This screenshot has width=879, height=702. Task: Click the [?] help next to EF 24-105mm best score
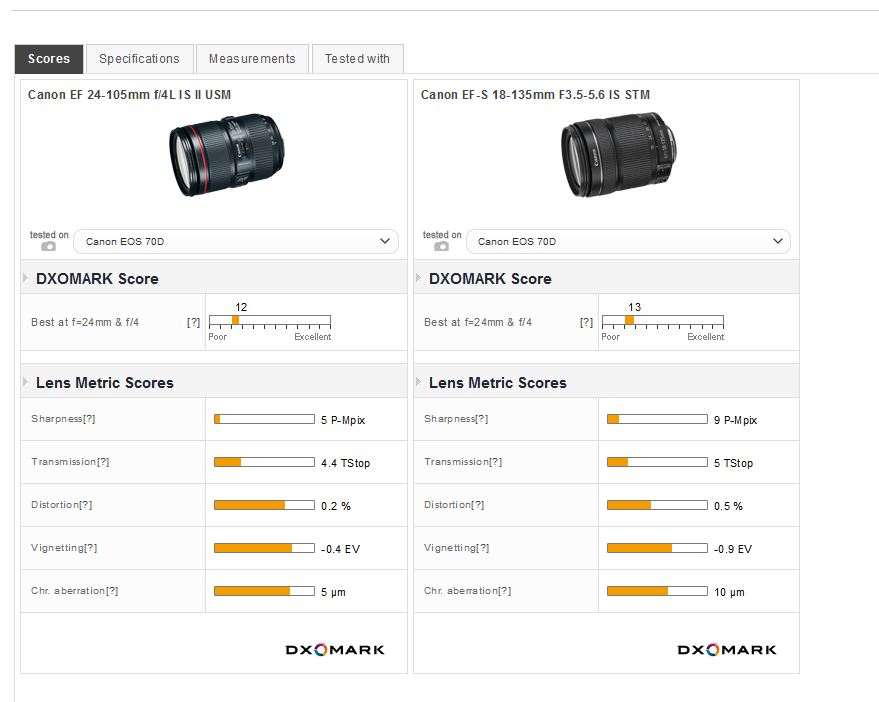[x=193, y=322]
